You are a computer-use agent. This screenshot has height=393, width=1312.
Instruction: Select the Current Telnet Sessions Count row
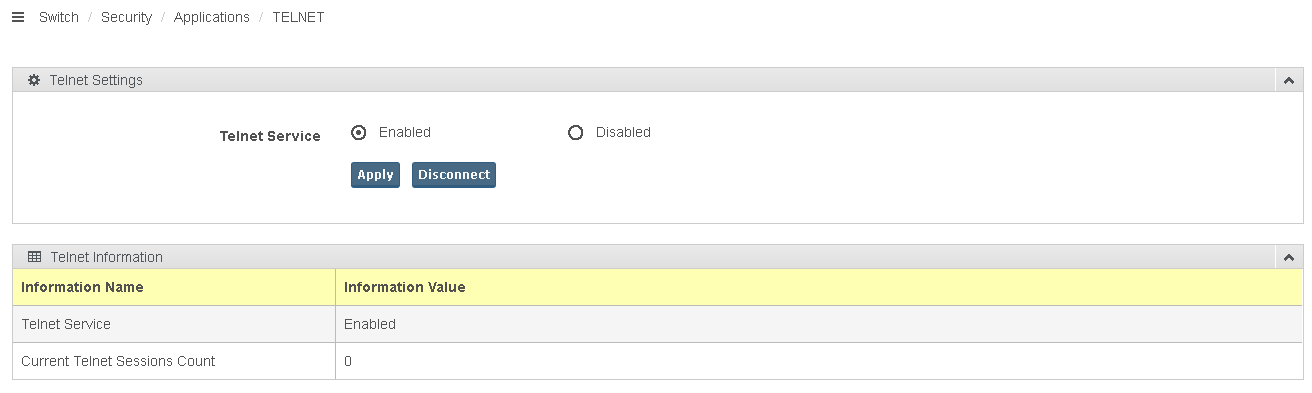pos(657,361)
